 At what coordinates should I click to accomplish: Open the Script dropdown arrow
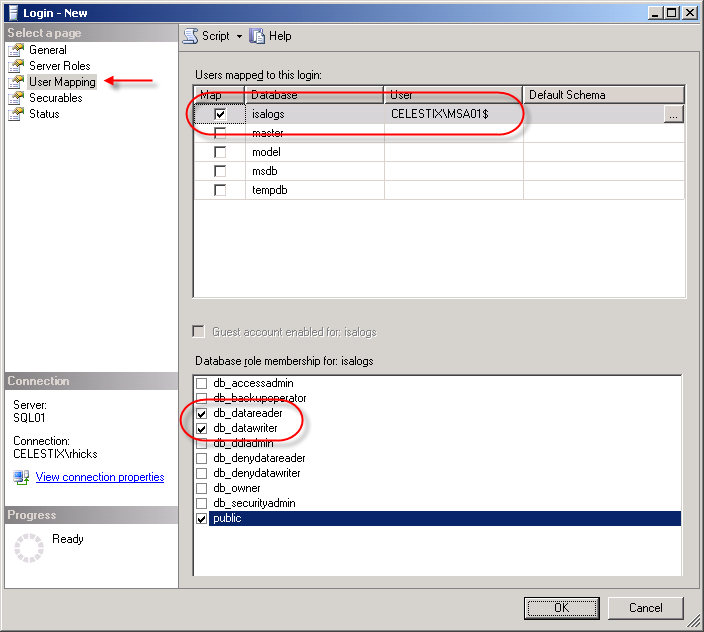[x=240, y=37]
